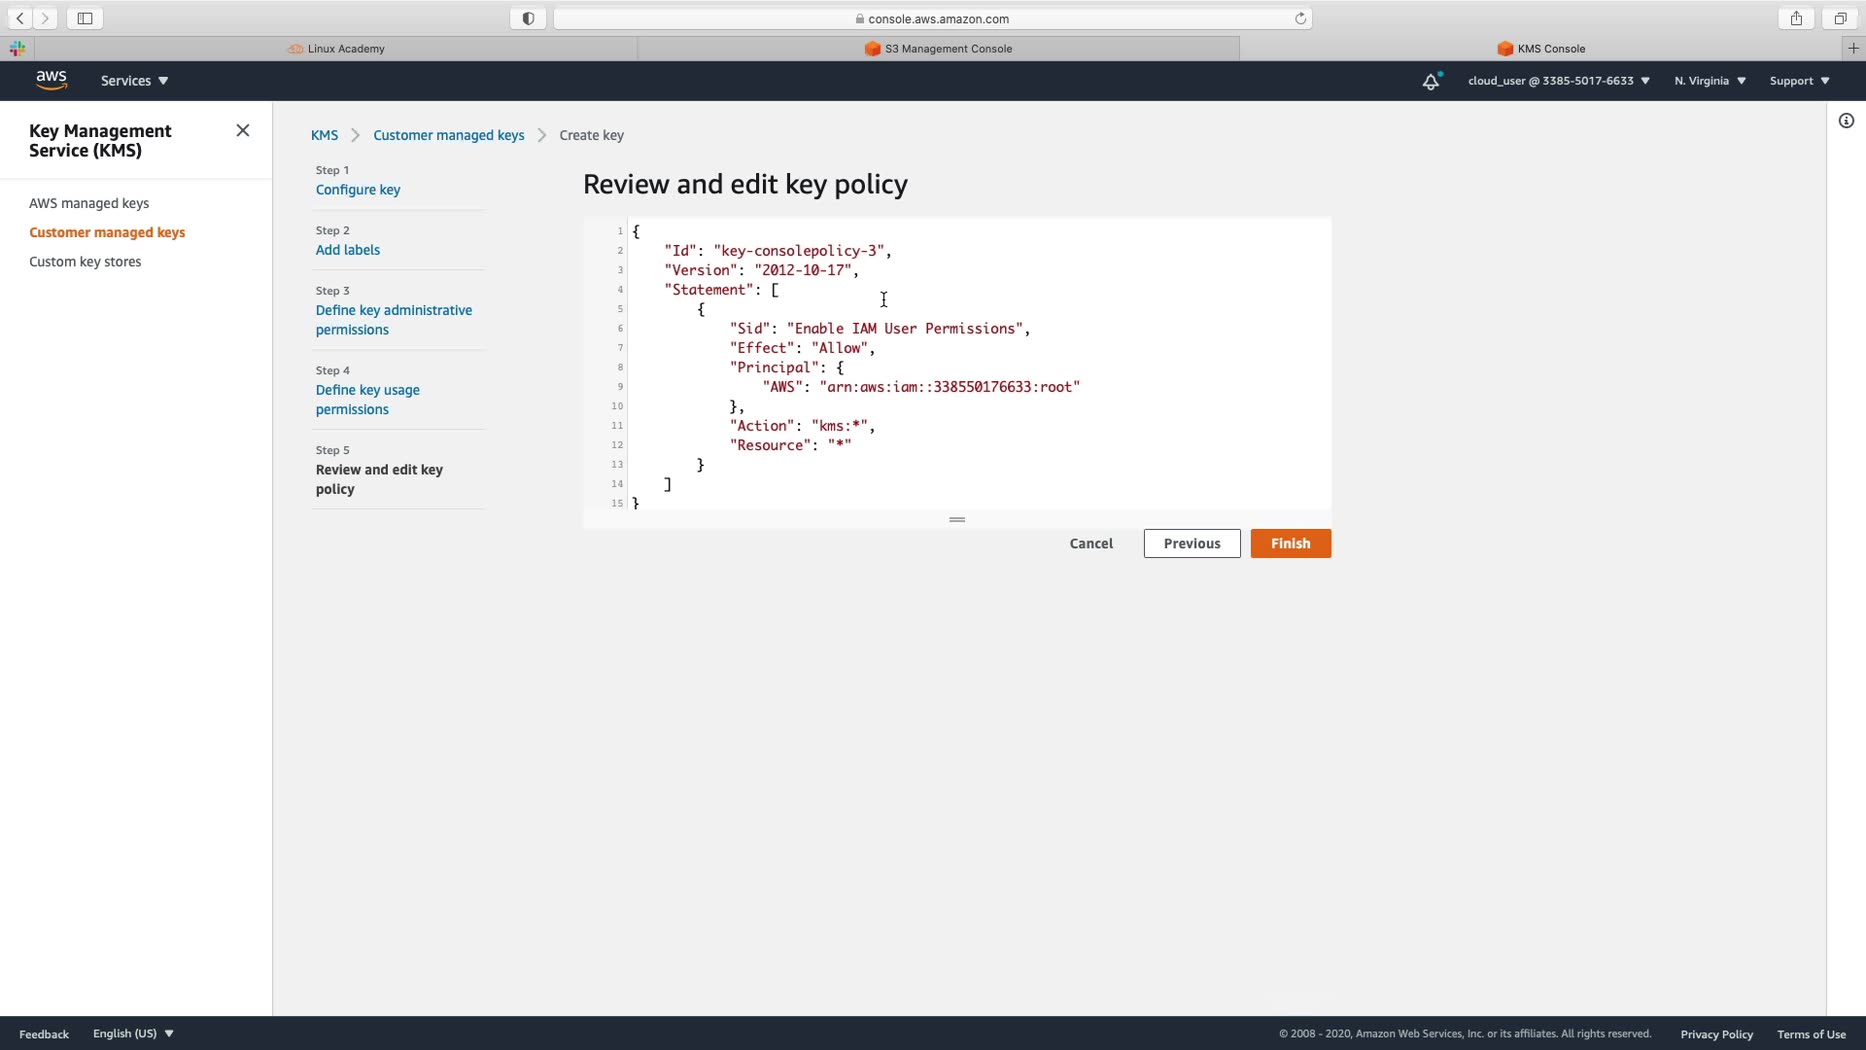Open AWS managed keys in sidebar
Image resolution: width=1866 pixels, height=1050 pixels.
click(89, 203)
